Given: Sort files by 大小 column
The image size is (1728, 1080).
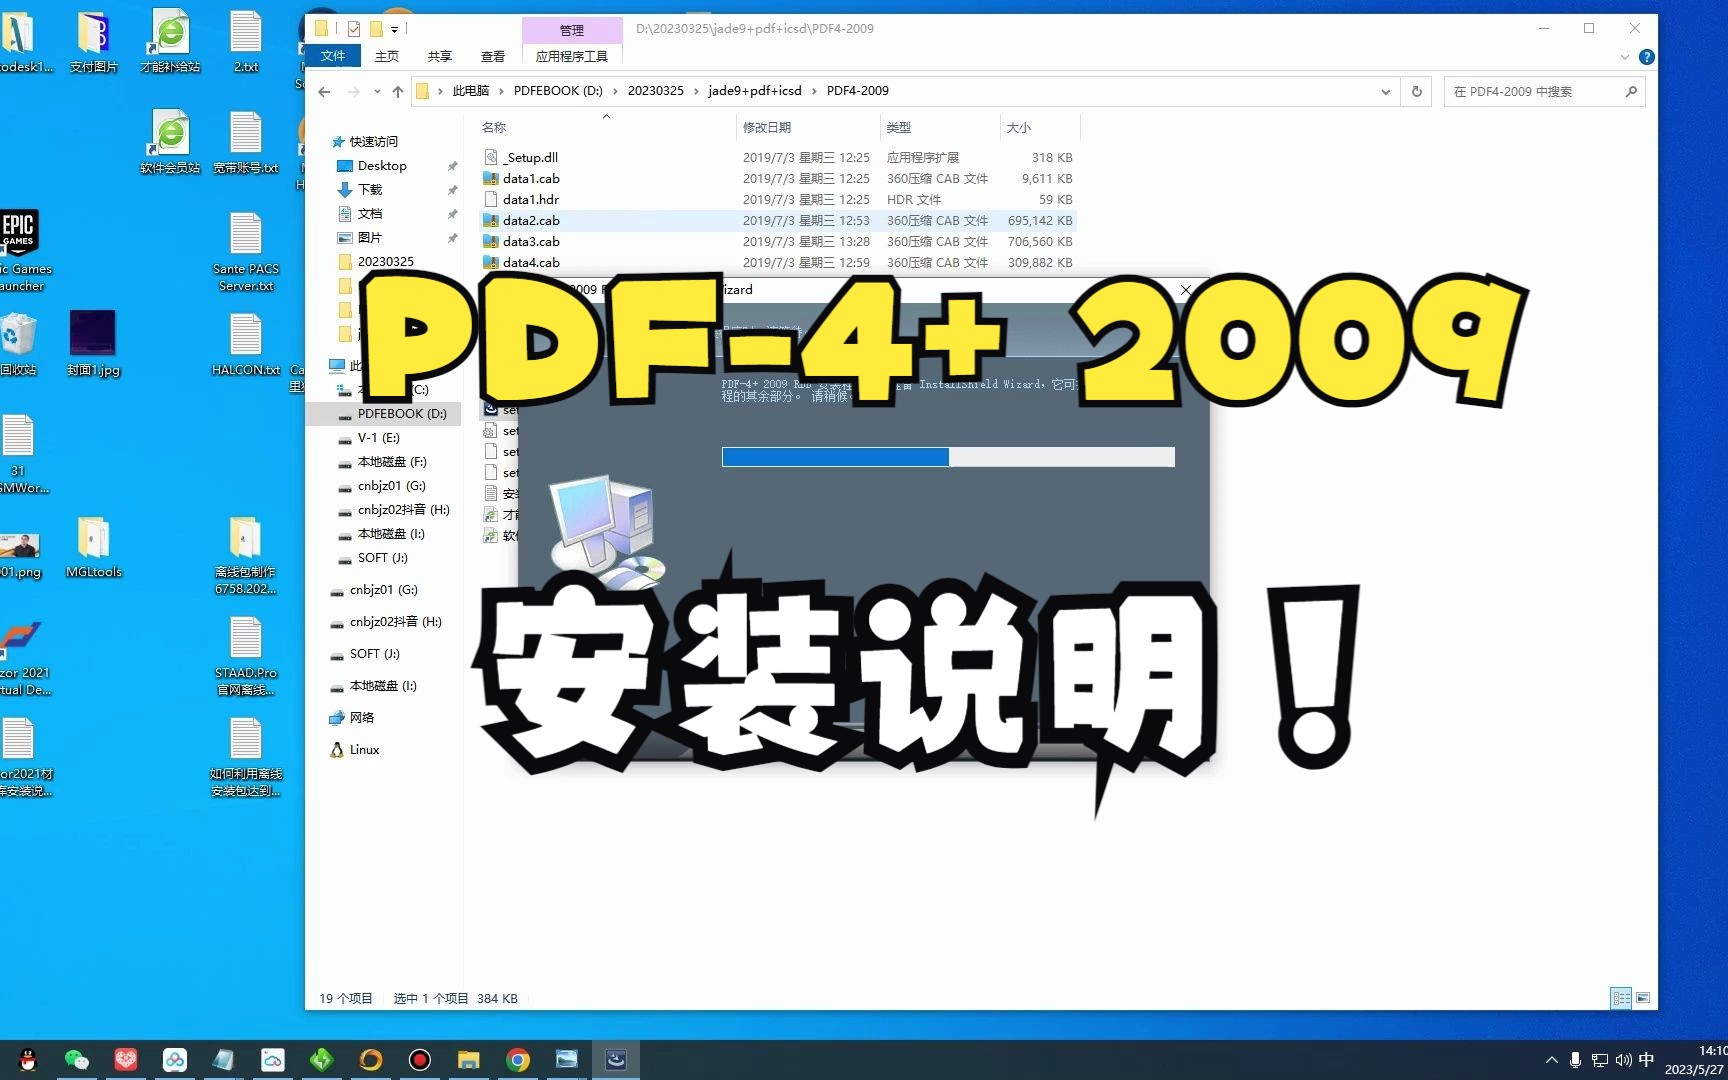Looking at the screenshot, I should pyautogui.click(x=1019, y=127).
